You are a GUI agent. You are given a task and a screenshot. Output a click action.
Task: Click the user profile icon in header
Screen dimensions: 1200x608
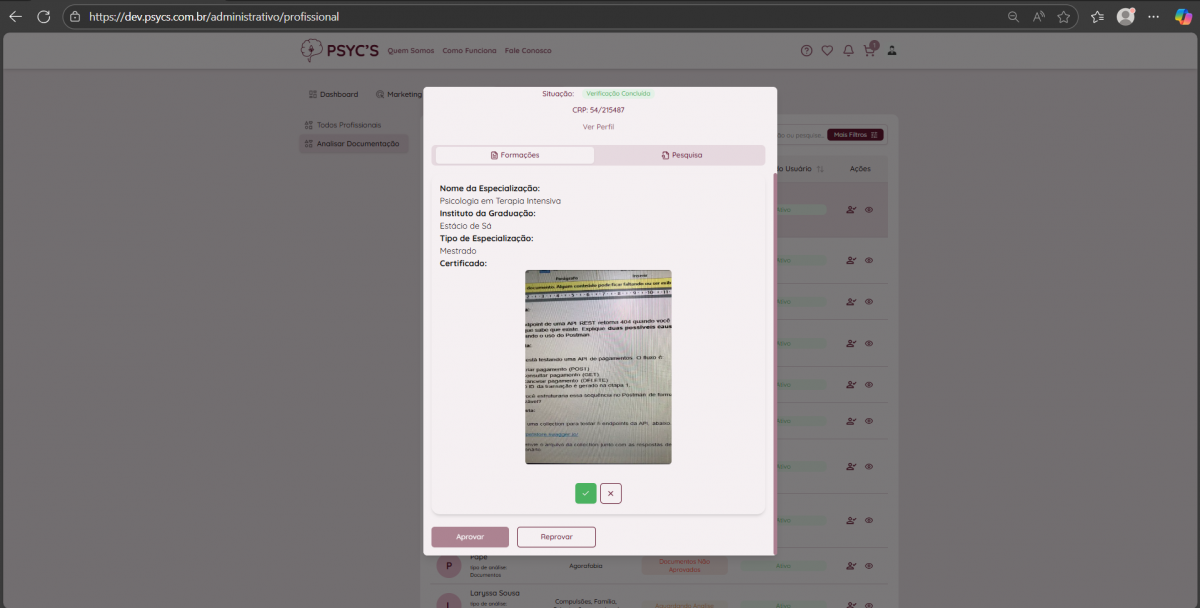click(x=892, y=51)
